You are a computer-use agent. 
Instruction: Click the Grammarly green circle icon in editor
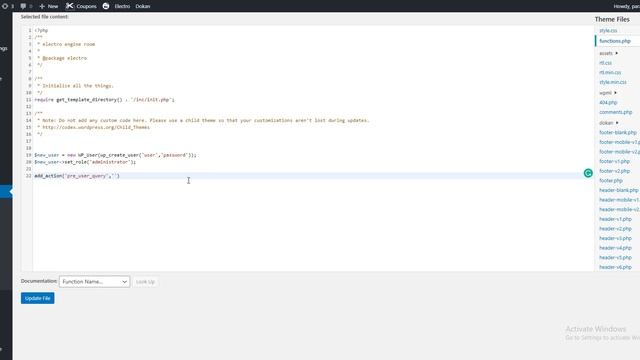pos(588,173)
